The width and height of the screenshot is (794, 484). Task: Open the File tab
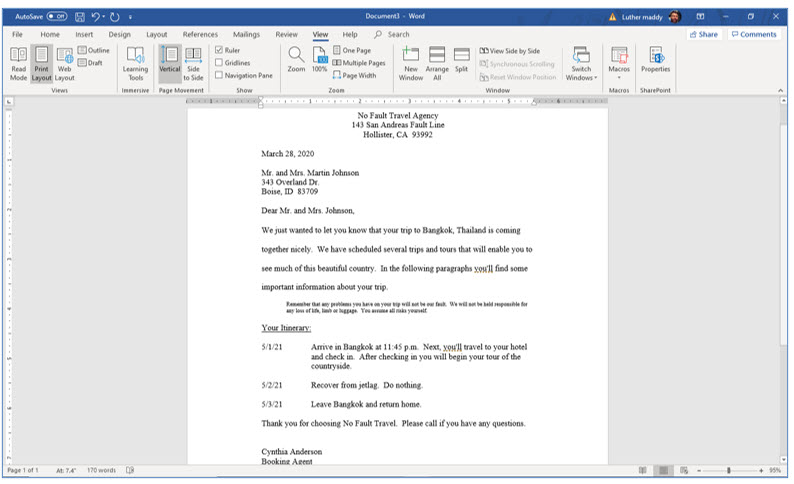(17, 34)
